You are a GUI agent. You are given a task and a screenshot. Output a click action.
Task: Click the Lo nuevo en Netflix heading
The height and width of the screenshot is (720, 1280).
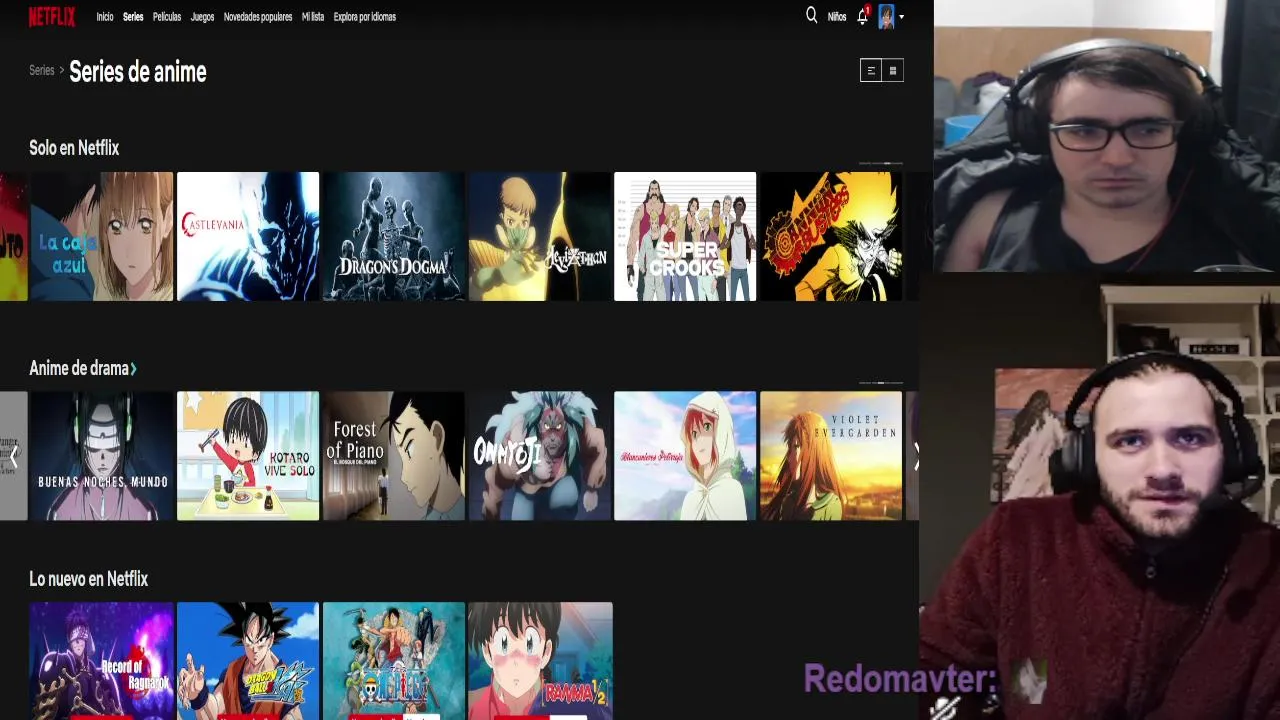[x=88, y=579]
